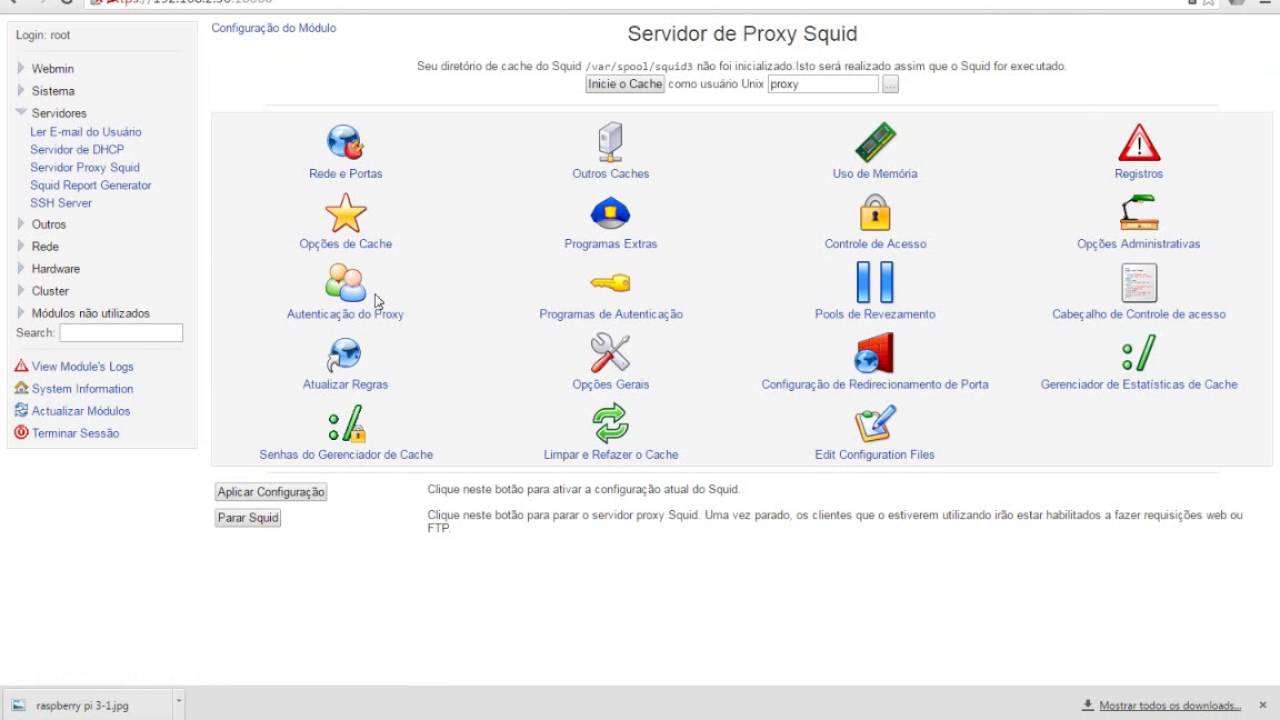Open the Pools de Revezamento blue bars icon
1280x720 pixels.
pos(875,283)
